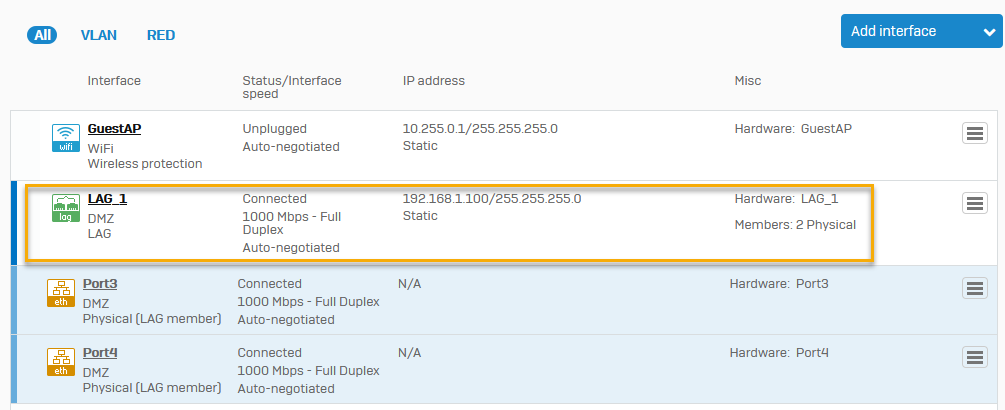Click the Add interface button
1005x410 pixels.
point(894,32)
